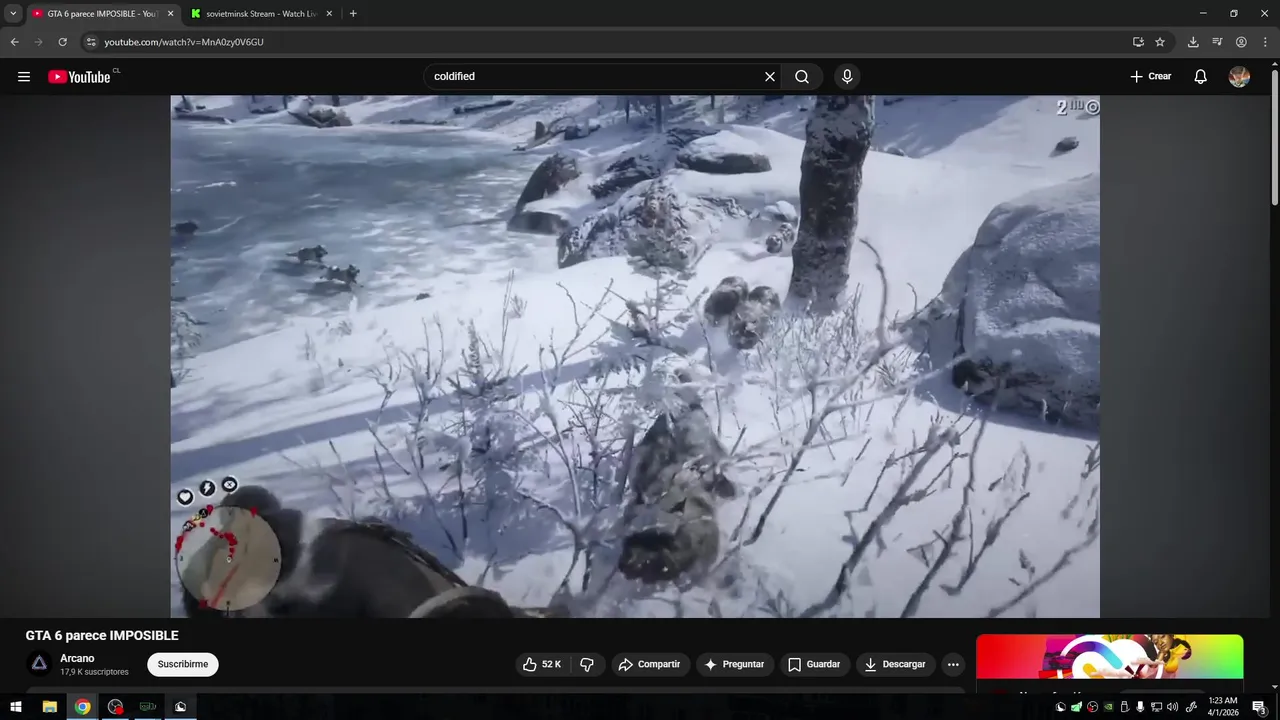Open the Arcano channel avatar

pyautogui.click(x=39, y=664)
